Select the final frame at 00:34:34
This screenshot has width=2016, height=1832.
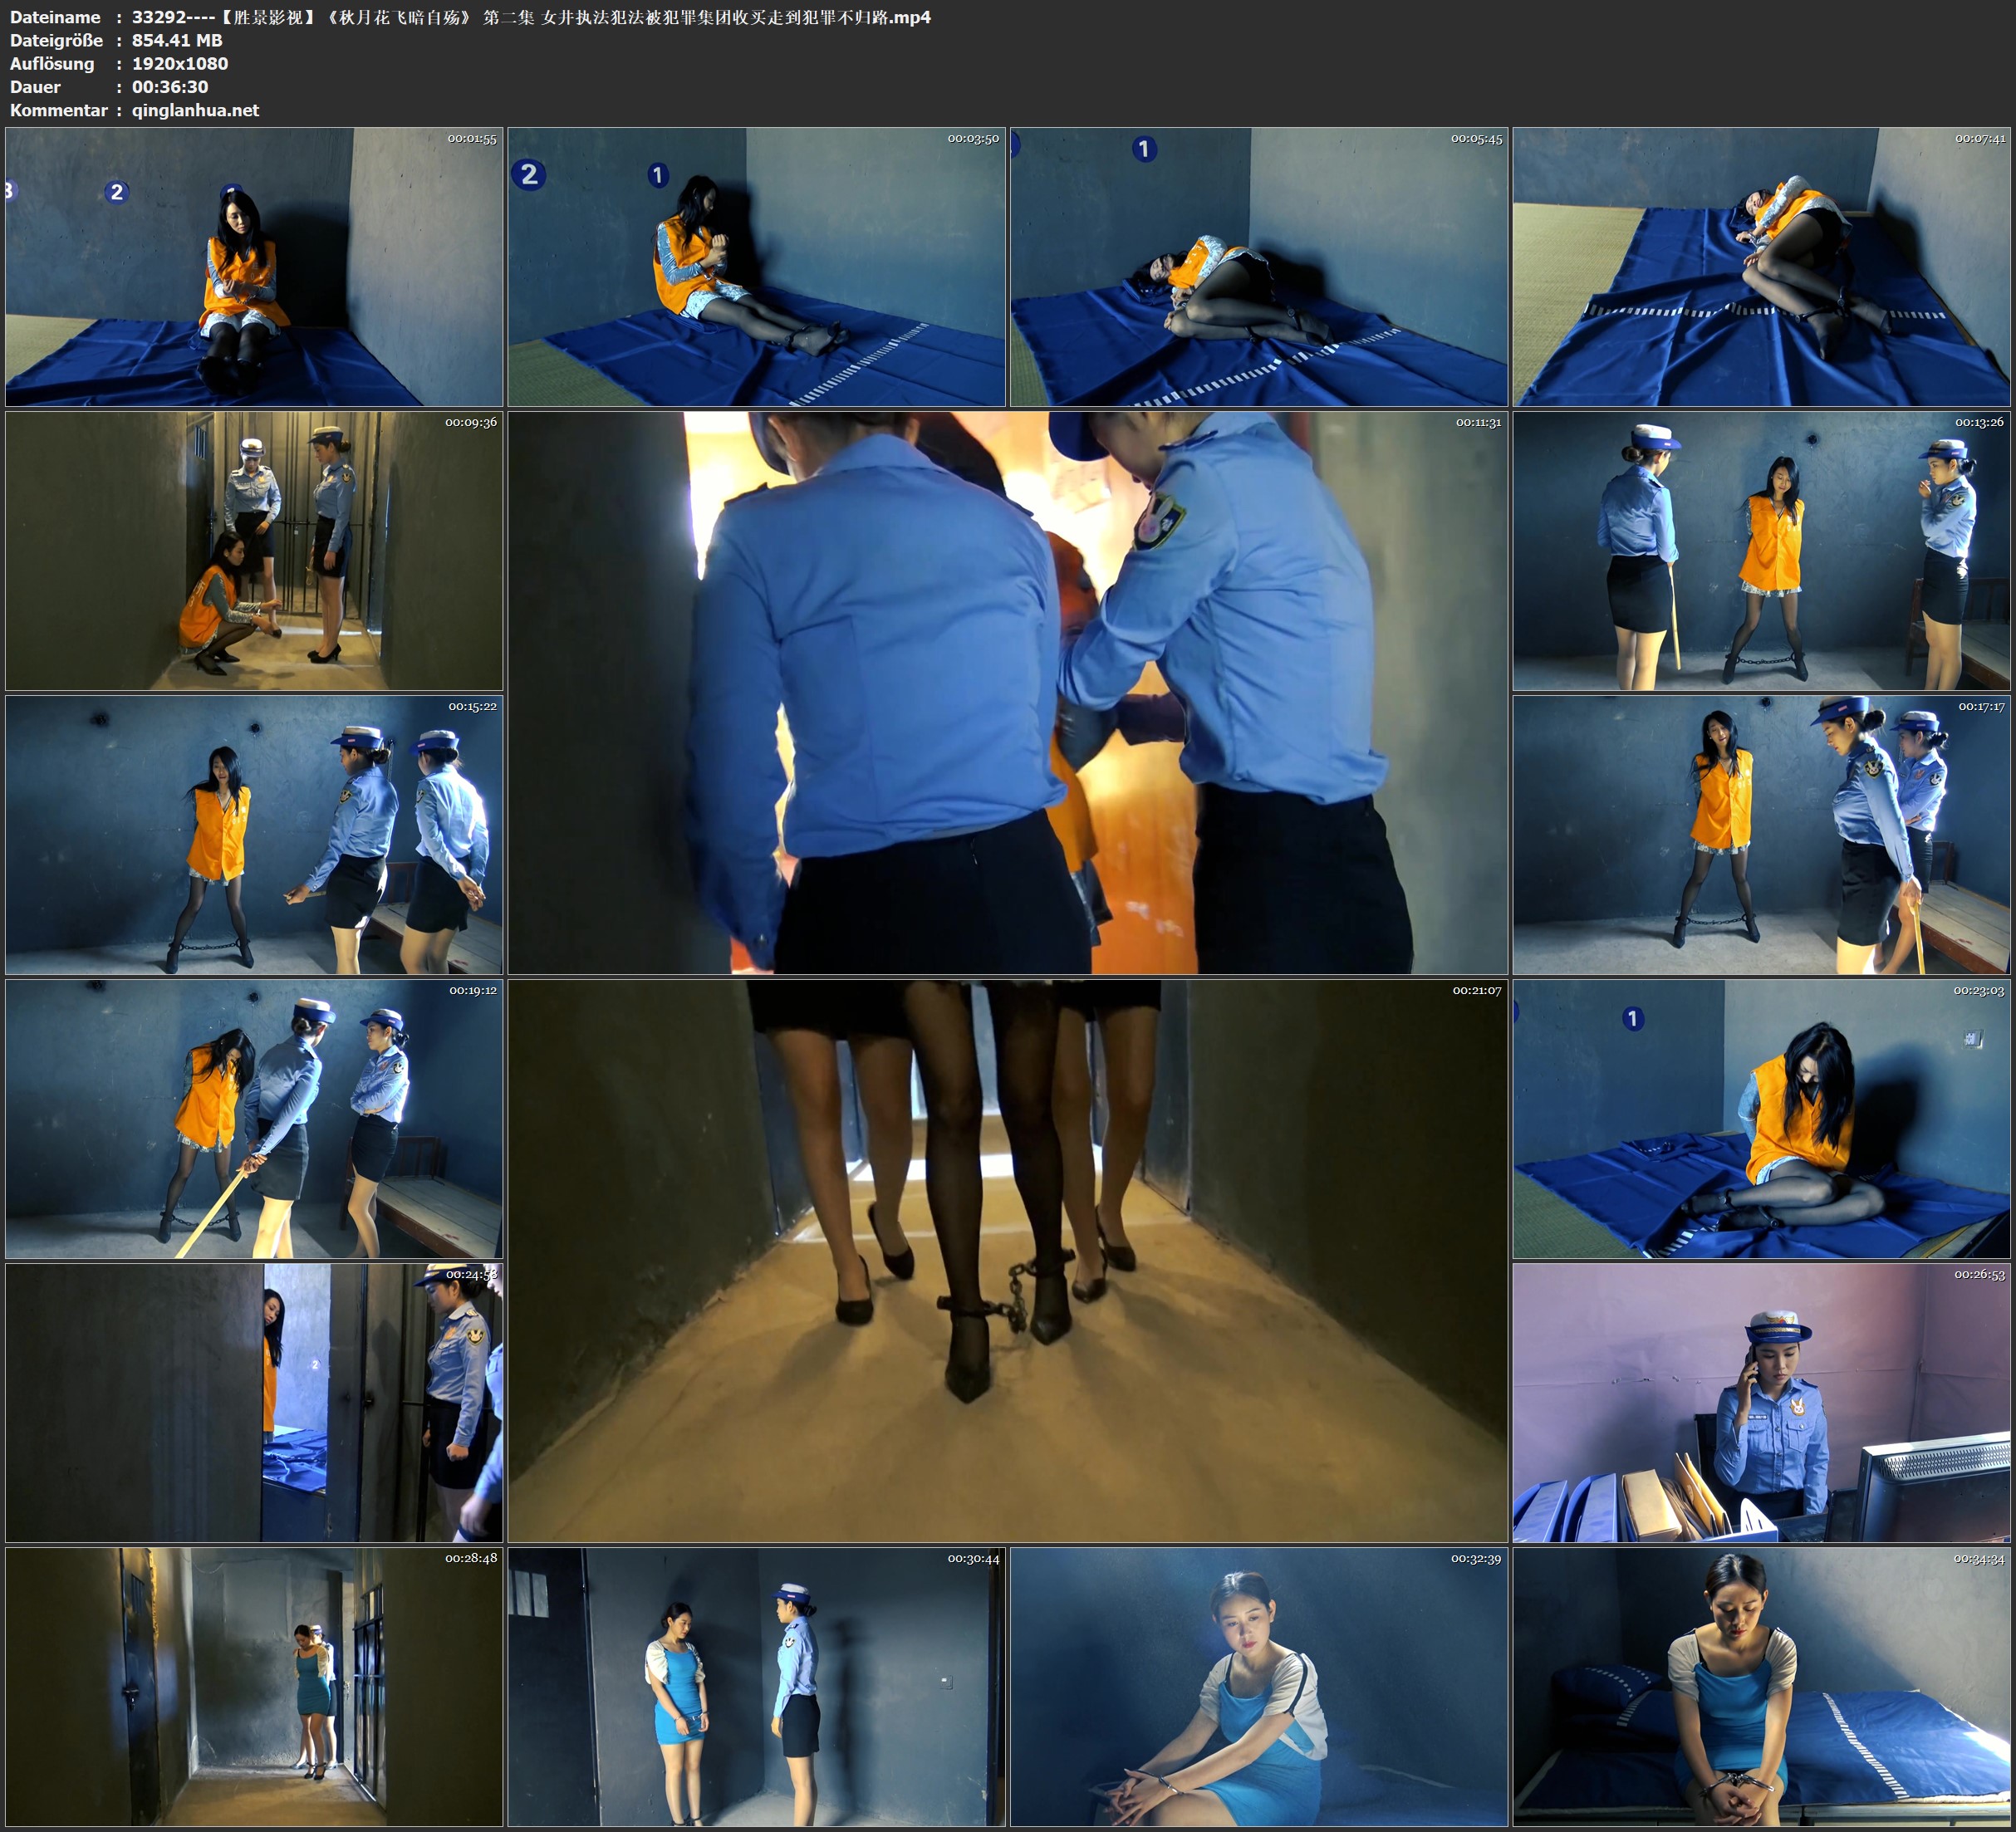pyautogui.click(x=1761, y=1686)
